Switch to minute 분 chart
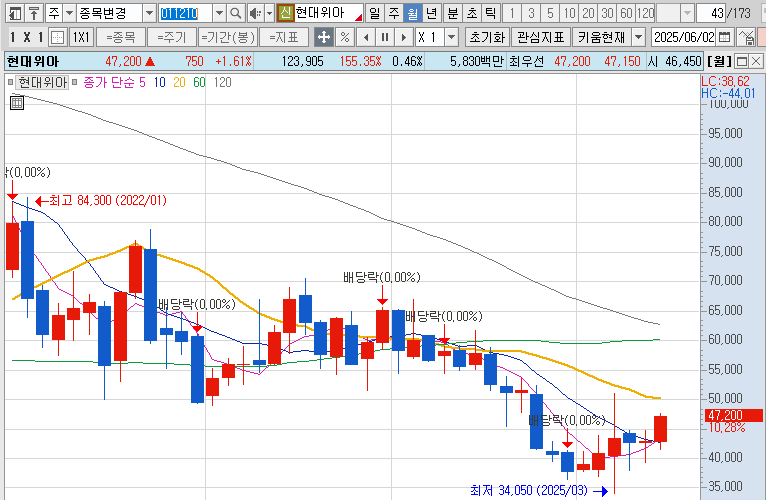 [453, 13]
